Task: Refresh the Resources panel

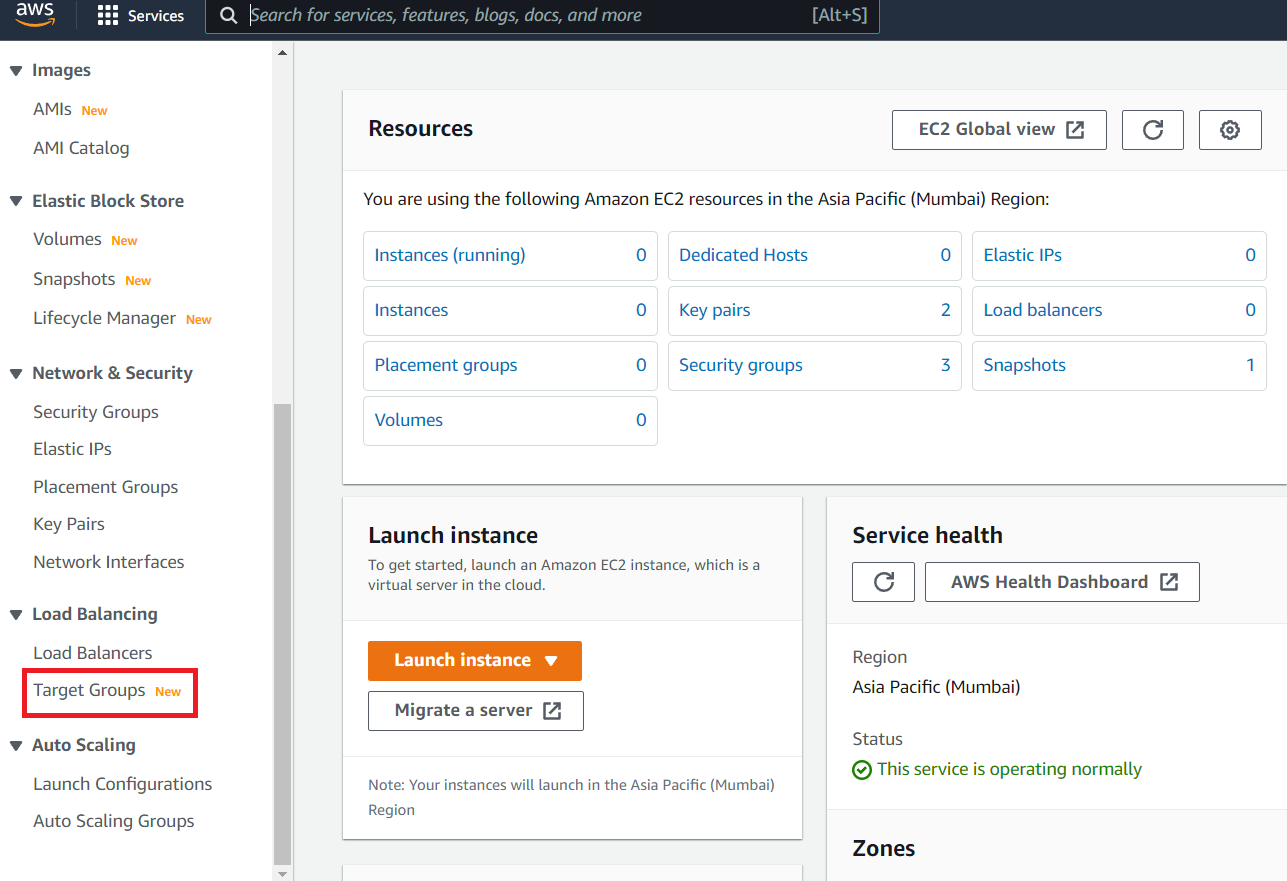Action: pos(1152,129)
